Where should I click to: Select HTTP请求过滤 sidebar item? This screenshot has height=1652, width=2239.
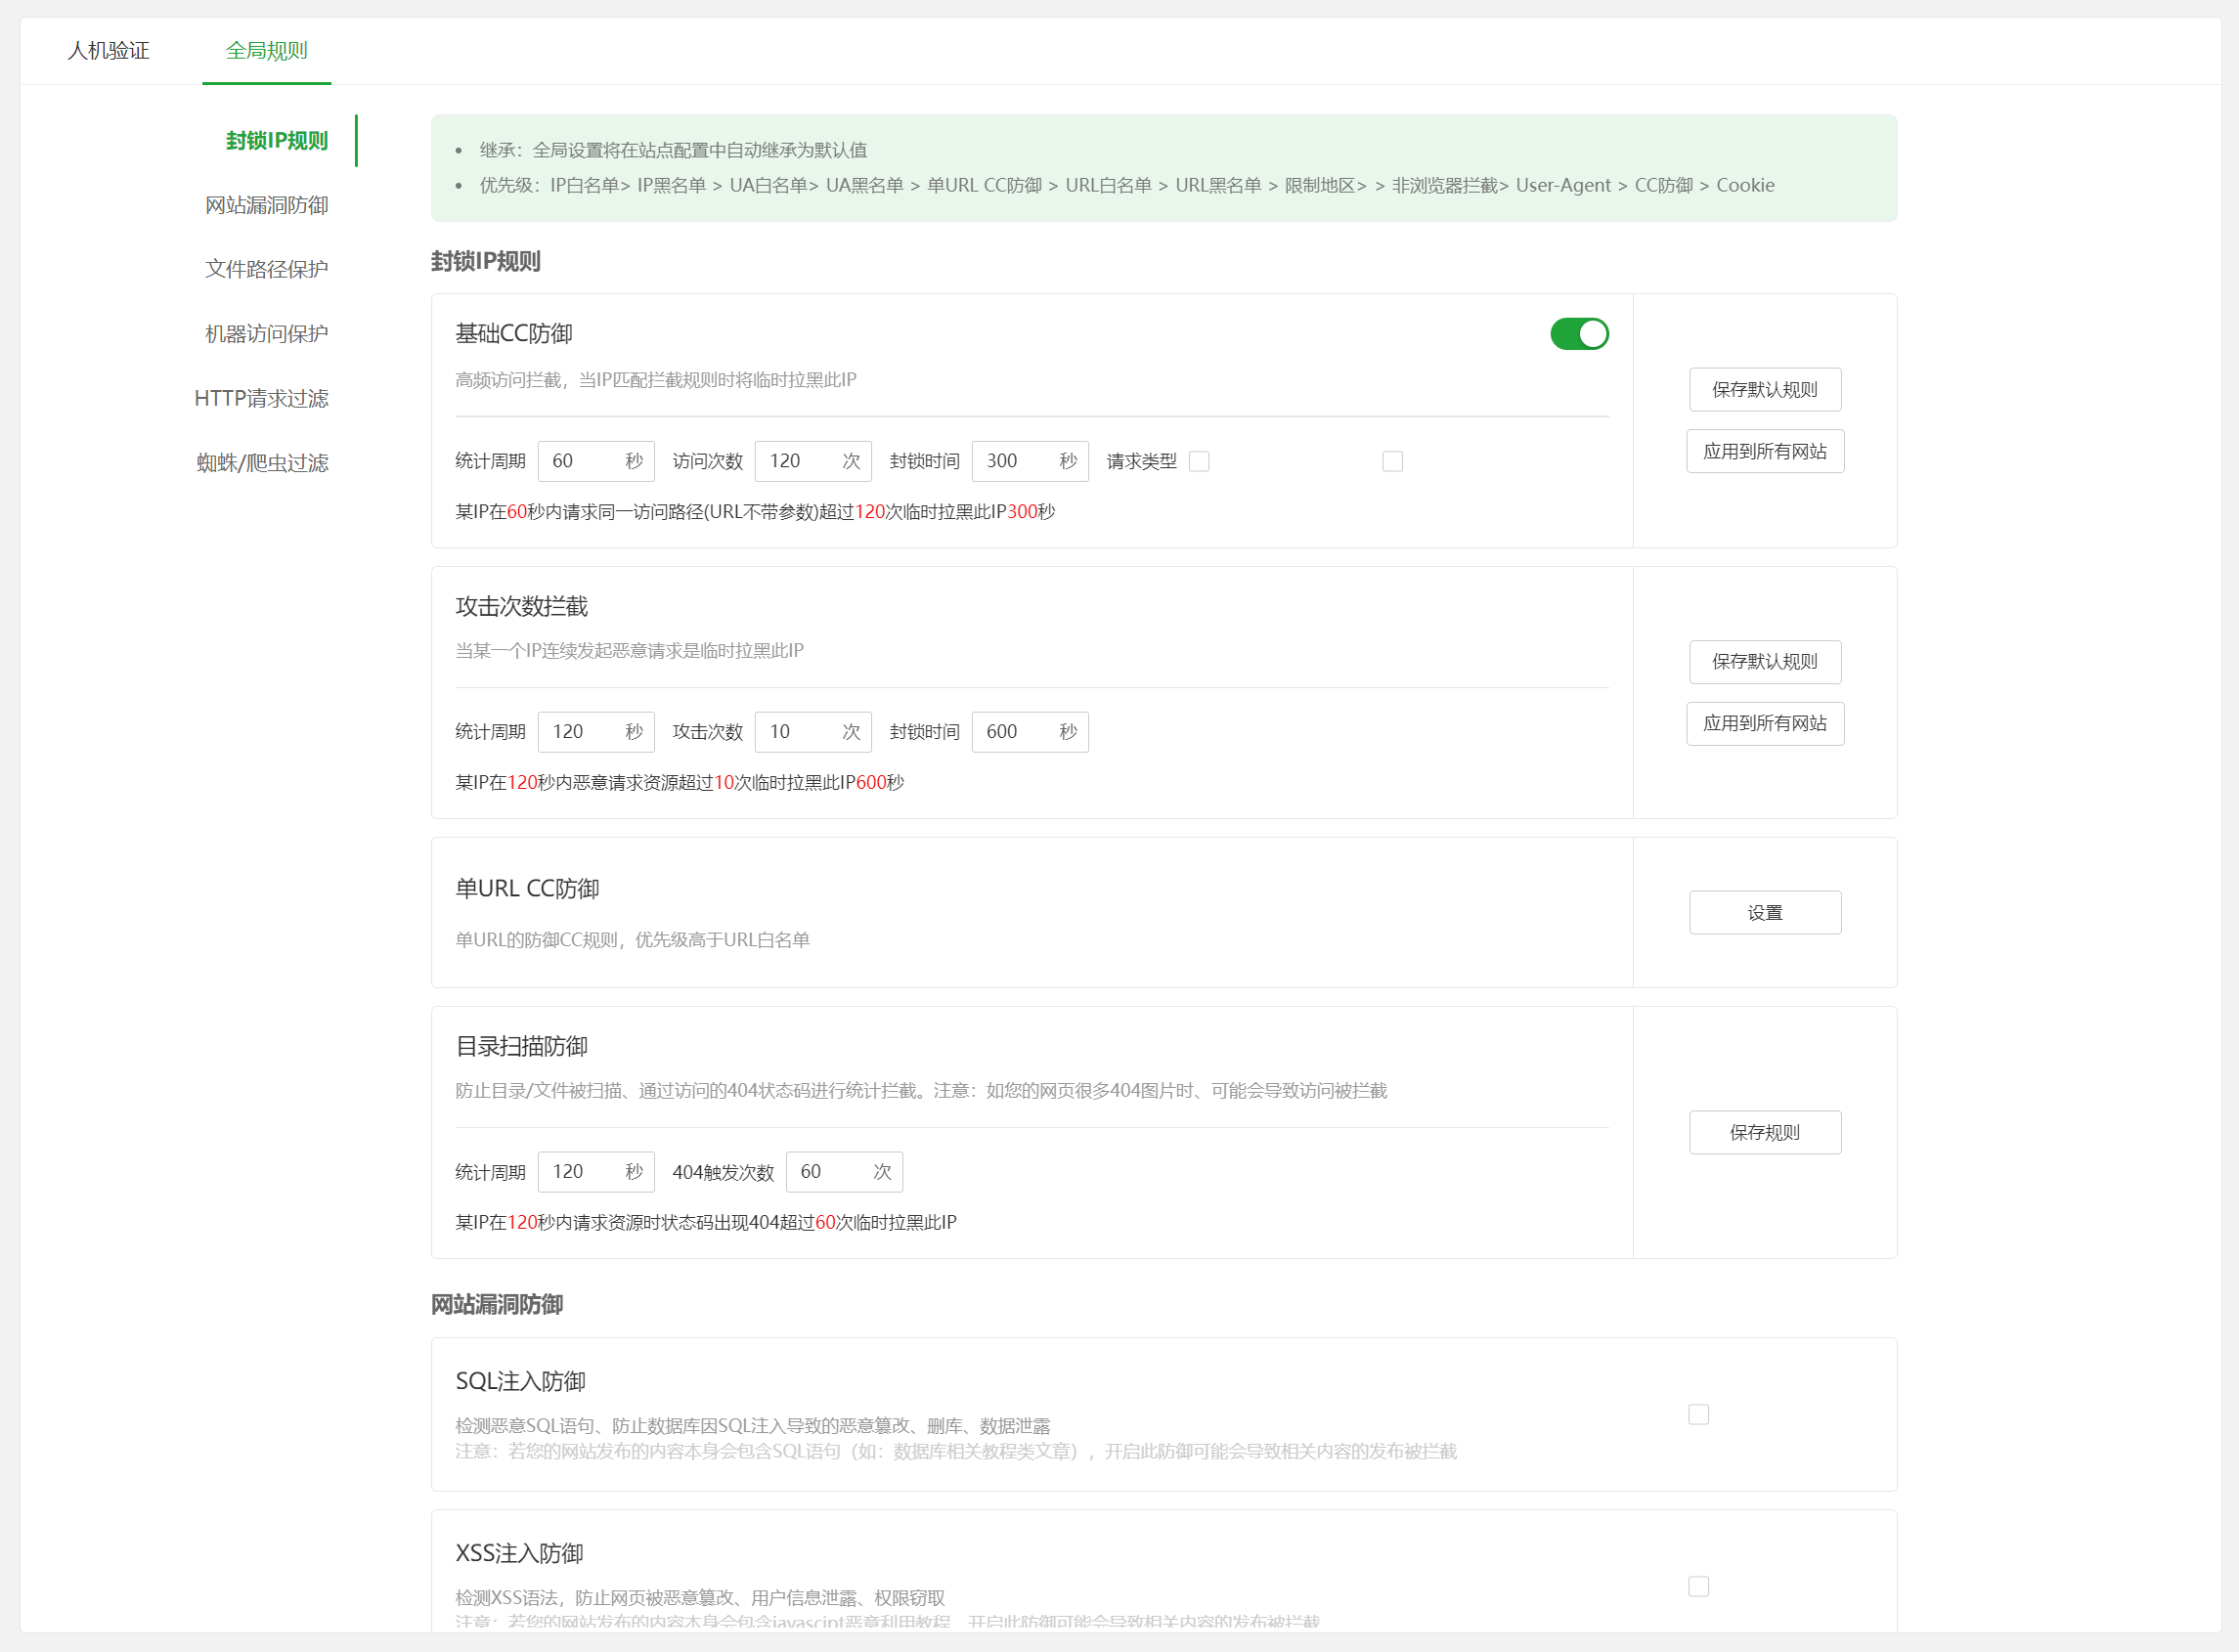coord(261,398)
